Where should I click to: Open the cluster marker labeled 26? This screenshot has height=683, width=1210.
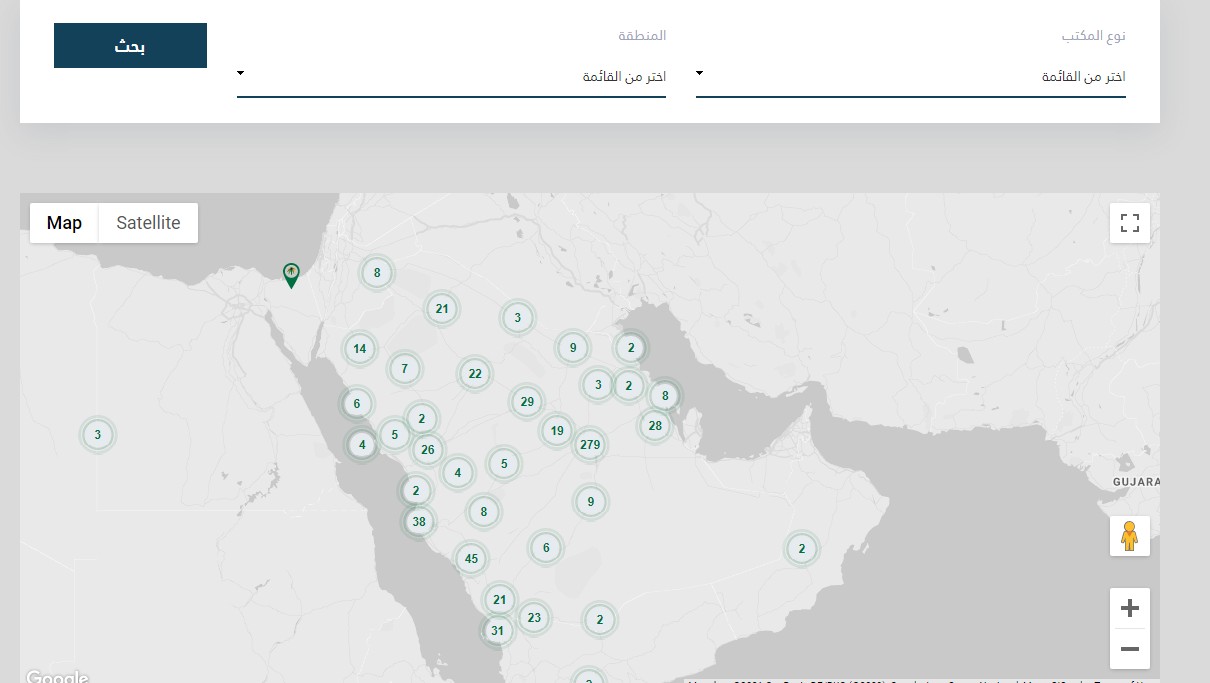coord(428,449)
